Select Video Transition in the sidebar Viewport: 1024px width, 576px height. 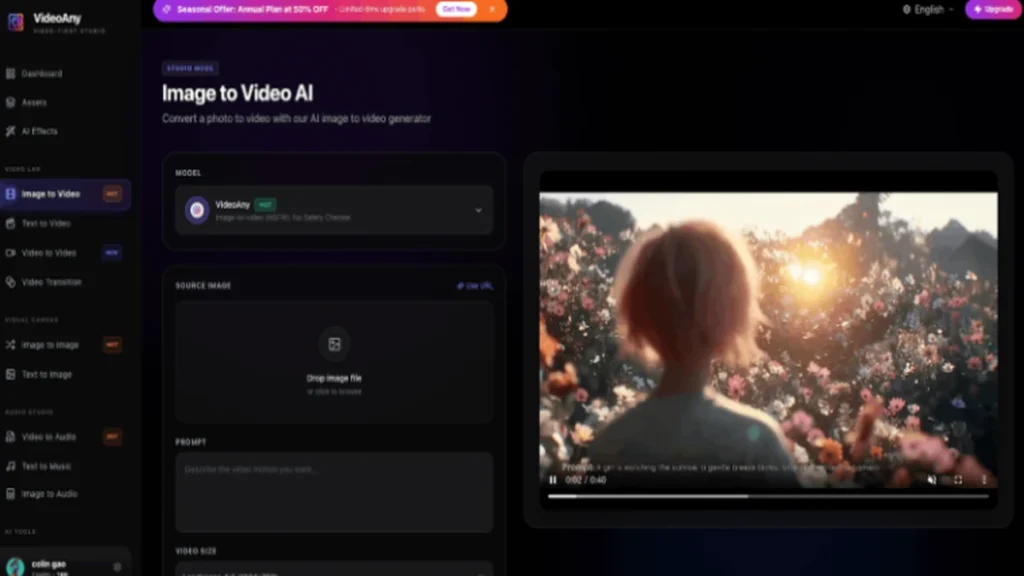(50, 281)
